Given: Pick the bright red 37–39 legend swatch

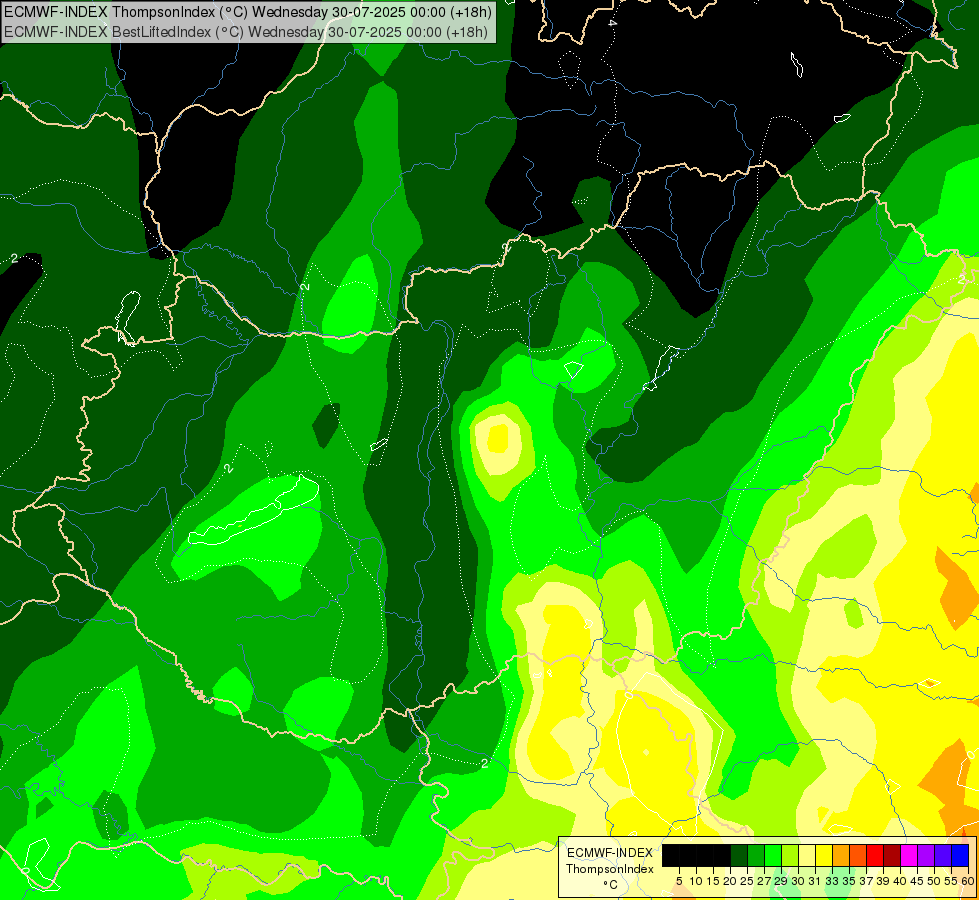Looking at the screenshot, I should pyautogui.click(x=875, y=855).
